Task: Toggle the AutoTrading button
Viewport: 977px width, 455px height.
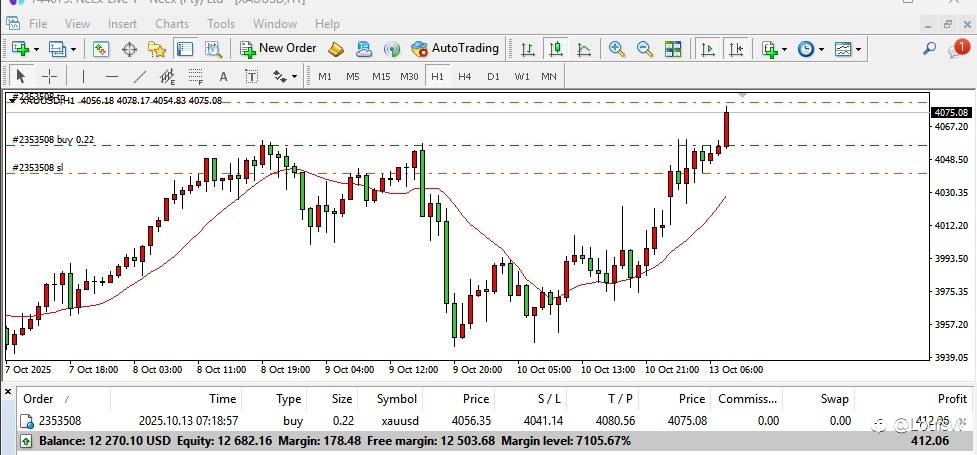Action: (455, 48)
